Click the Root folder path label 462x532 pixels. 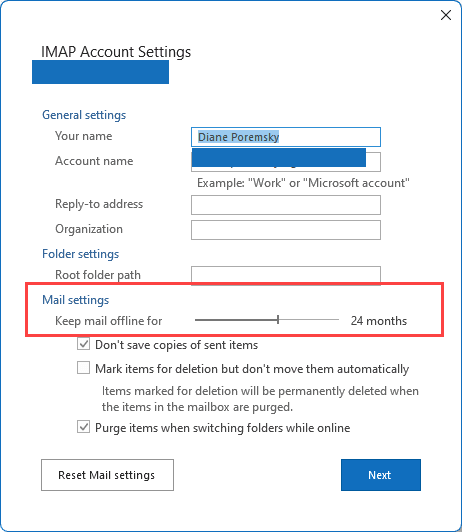98,275
